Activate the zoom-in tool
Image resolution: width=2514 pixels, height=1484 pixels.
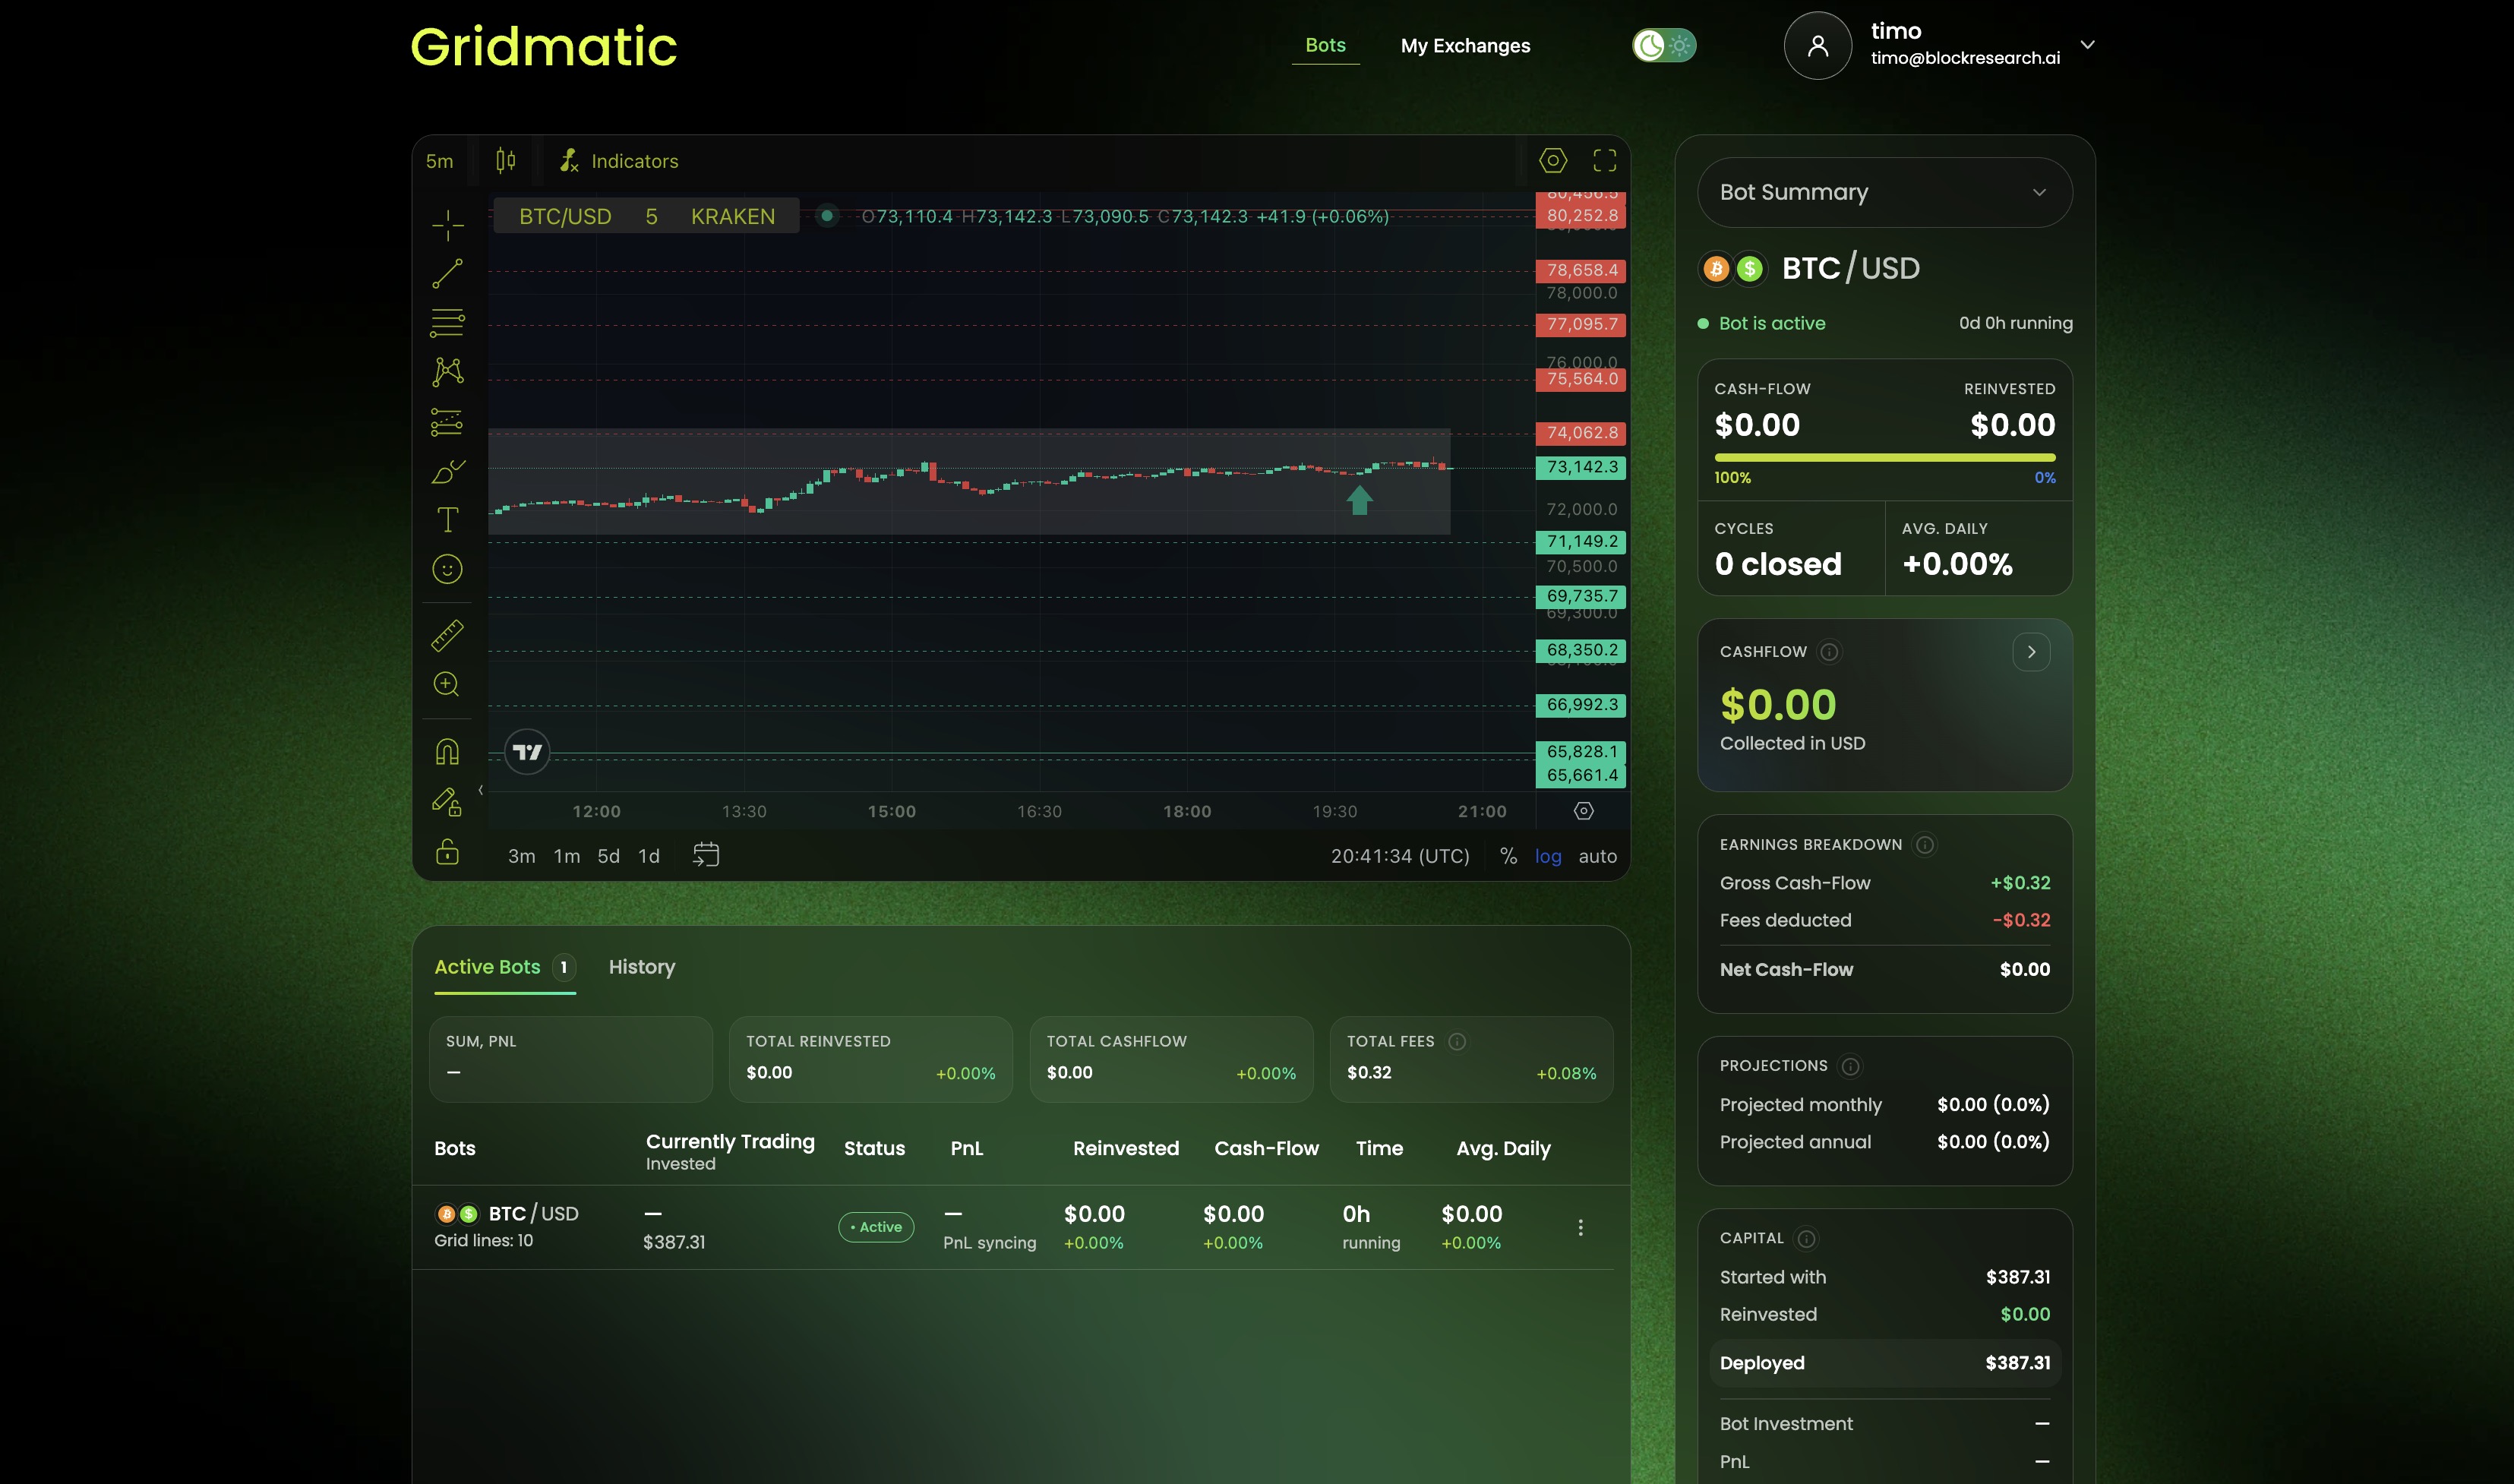click(447, 684)
